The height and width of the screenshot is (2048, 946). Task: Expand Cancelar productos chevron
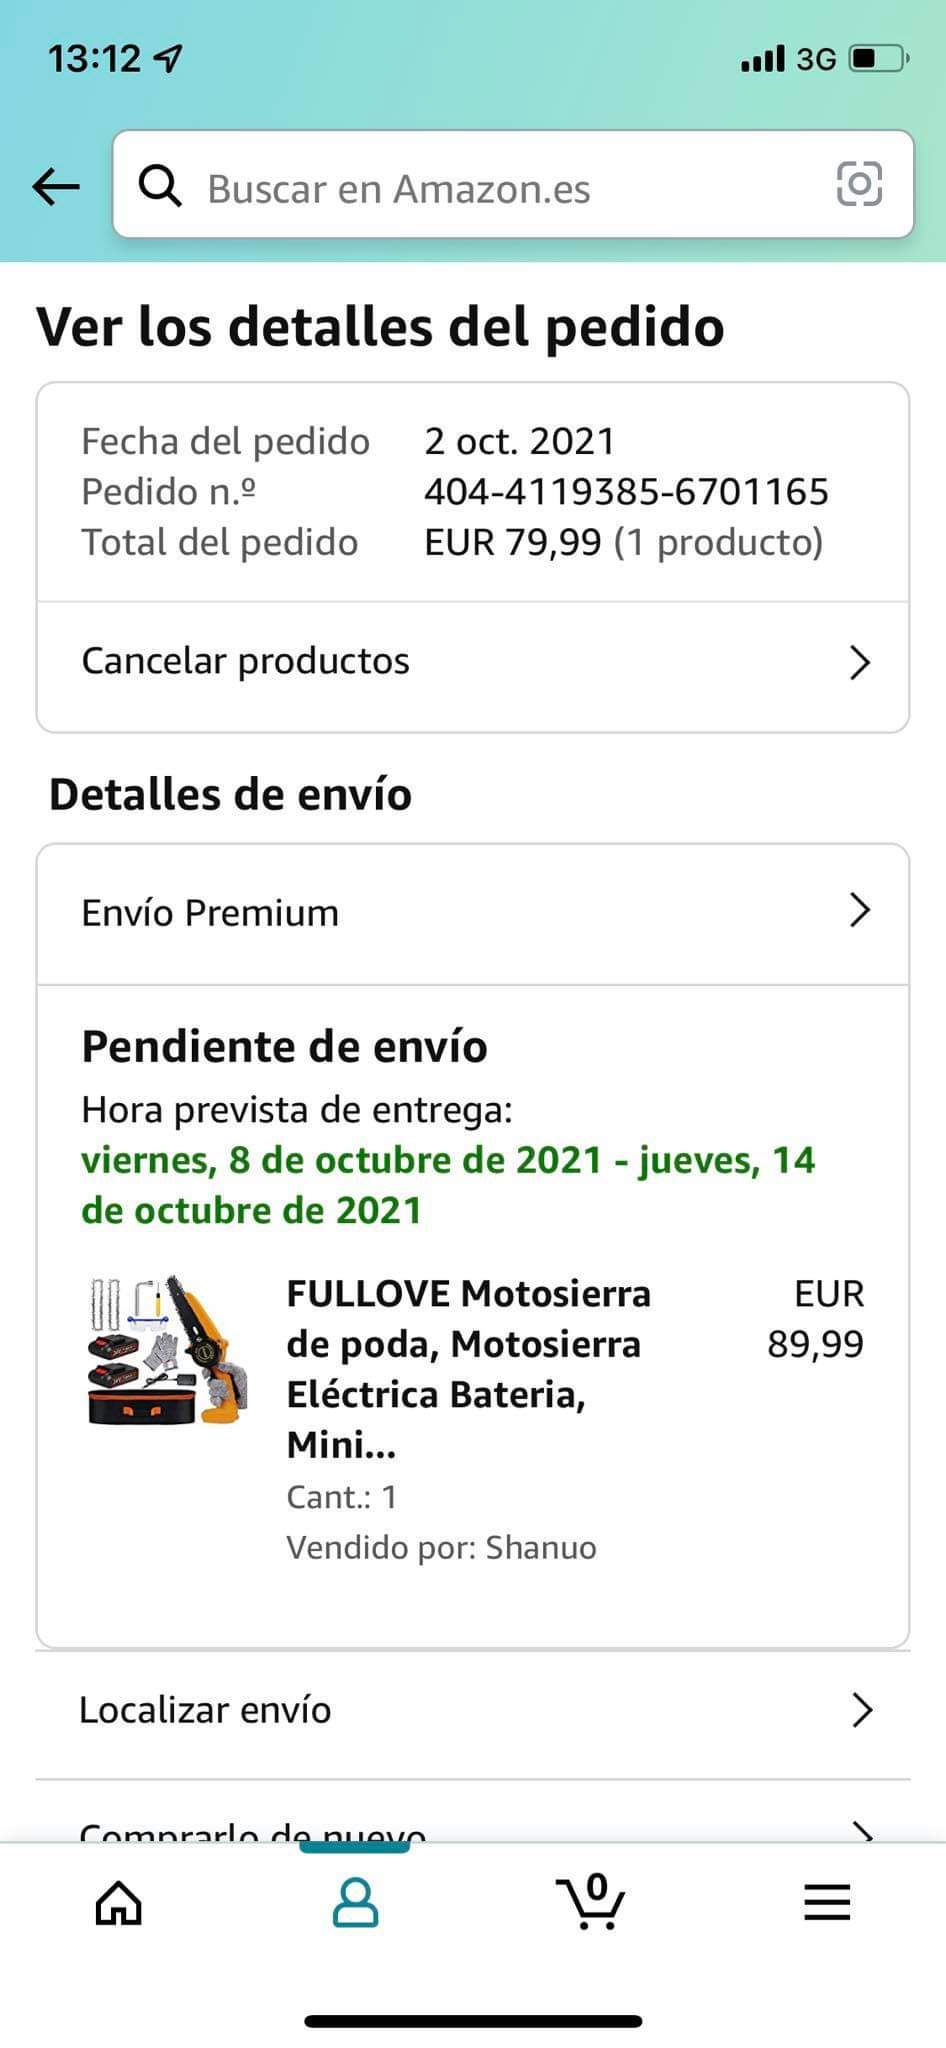(860, 662)
